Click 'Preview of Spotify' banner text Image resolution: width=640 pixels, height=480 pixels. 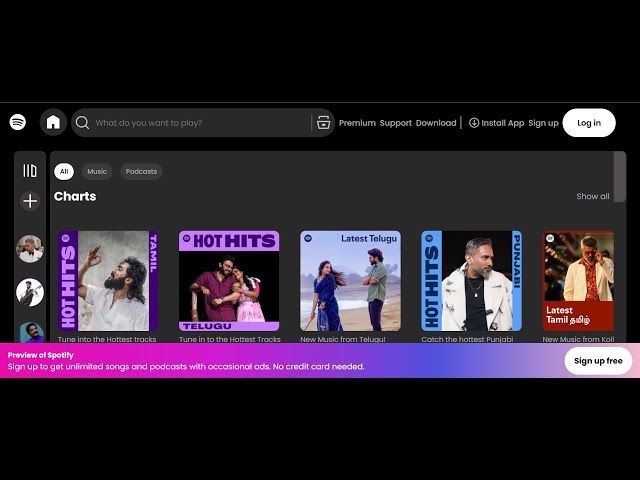click(40, 355)
